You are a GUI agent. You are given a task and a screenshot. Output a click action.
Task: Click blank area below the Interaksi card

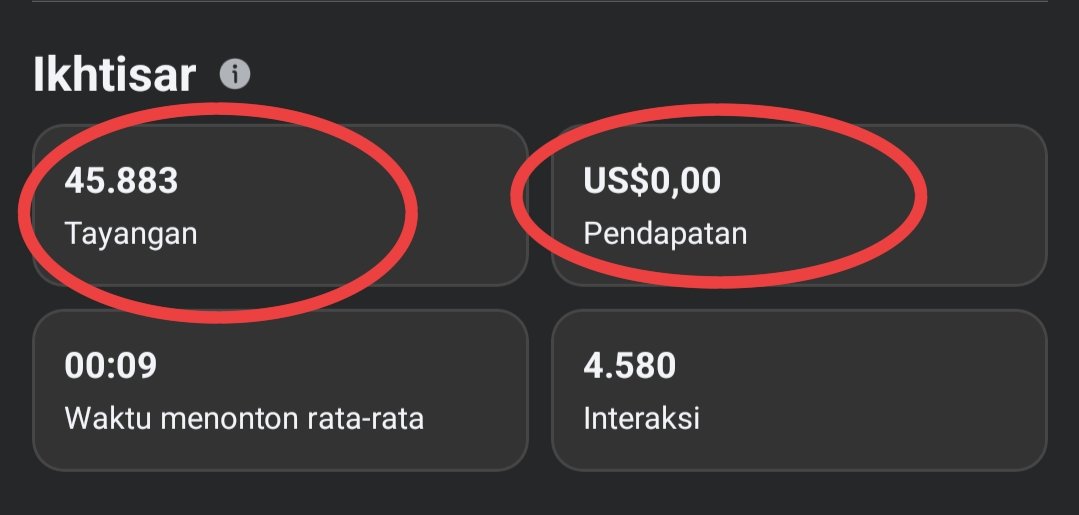(x=798, y=495)
